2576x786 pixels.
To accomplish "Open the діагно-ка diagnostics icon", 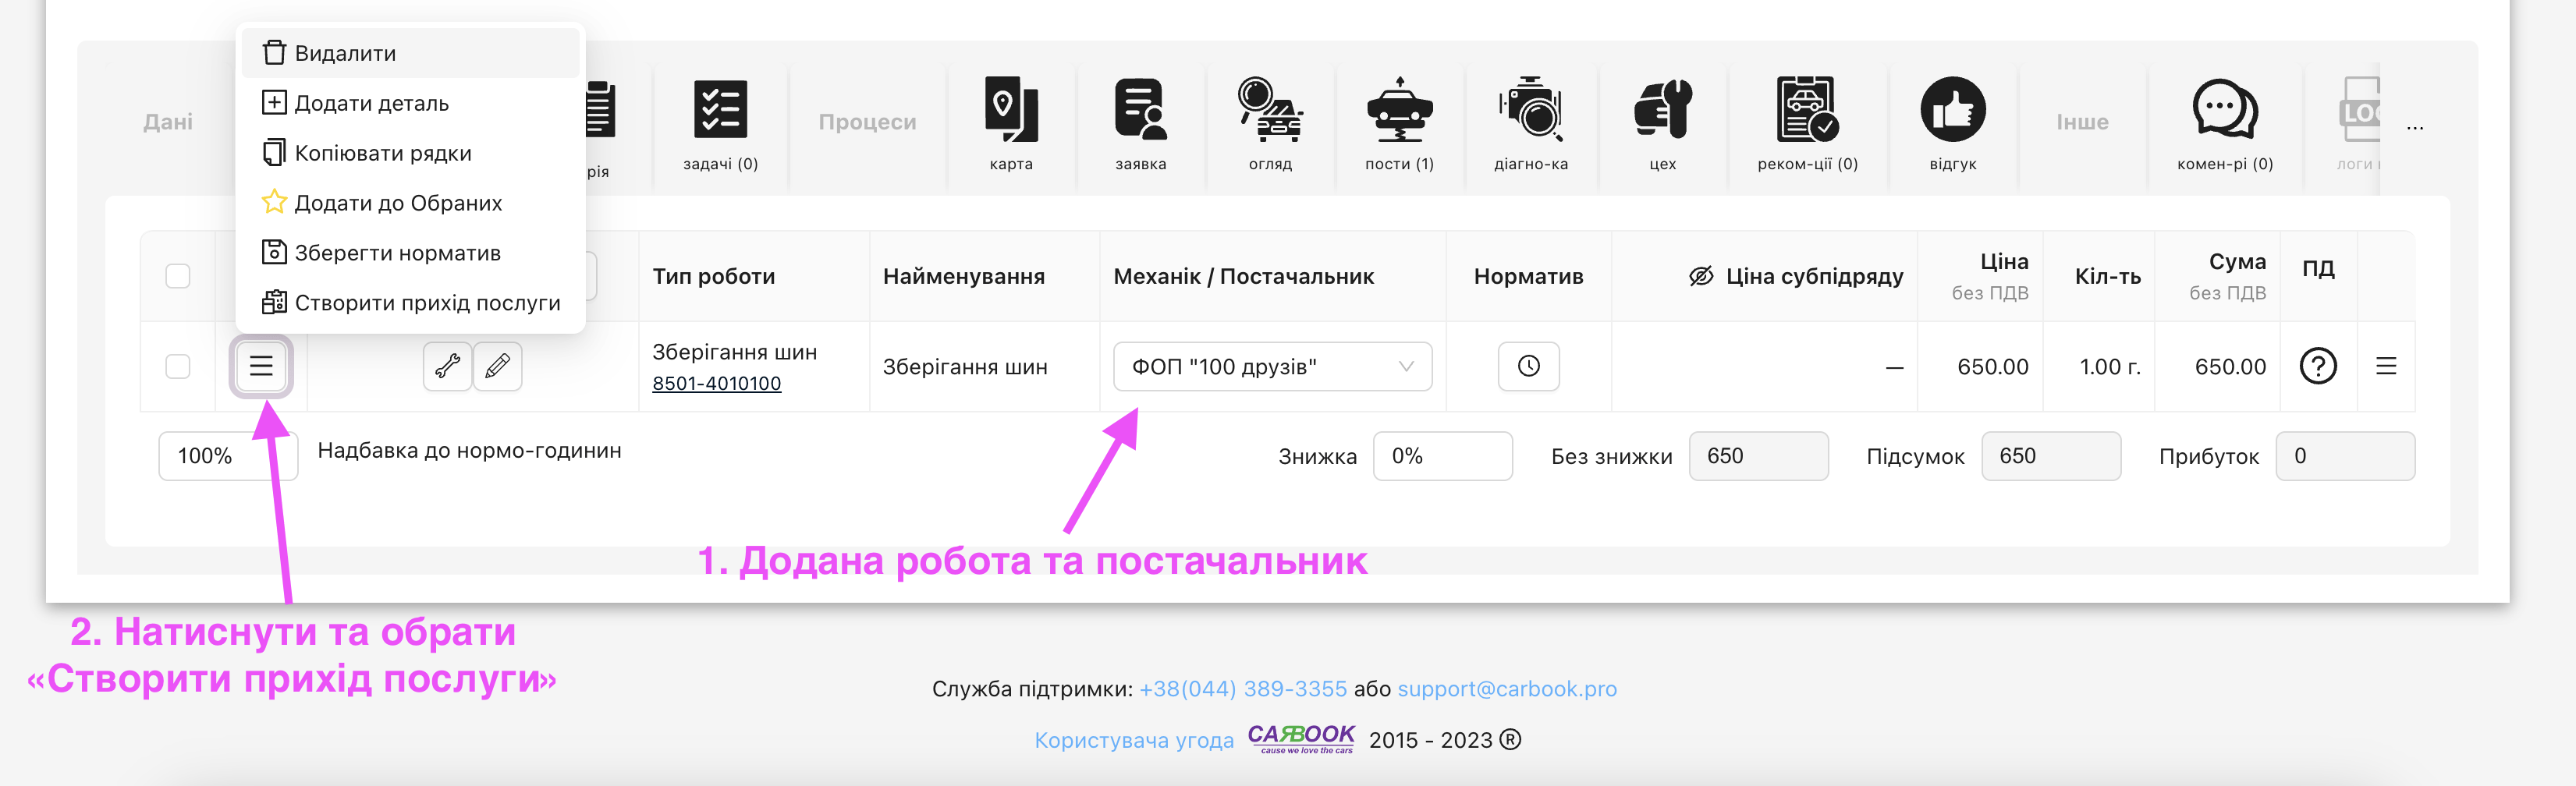I will tap(1530, 110).
